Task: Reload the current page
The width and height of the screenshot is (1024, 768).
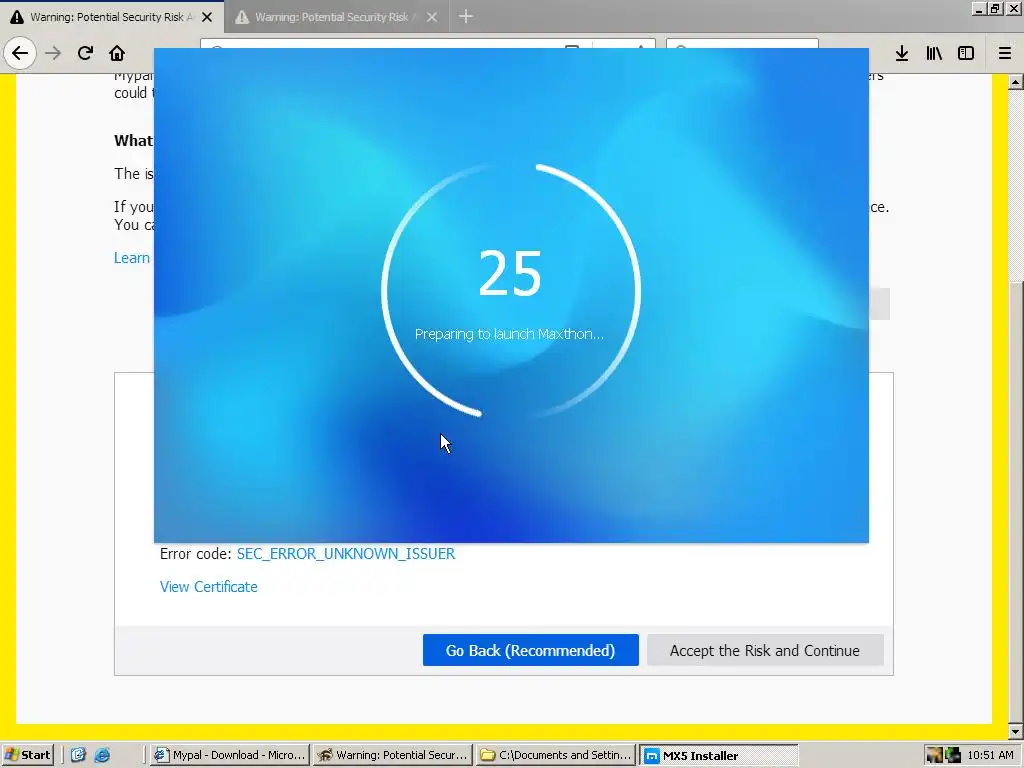Action: pos(85,53)
